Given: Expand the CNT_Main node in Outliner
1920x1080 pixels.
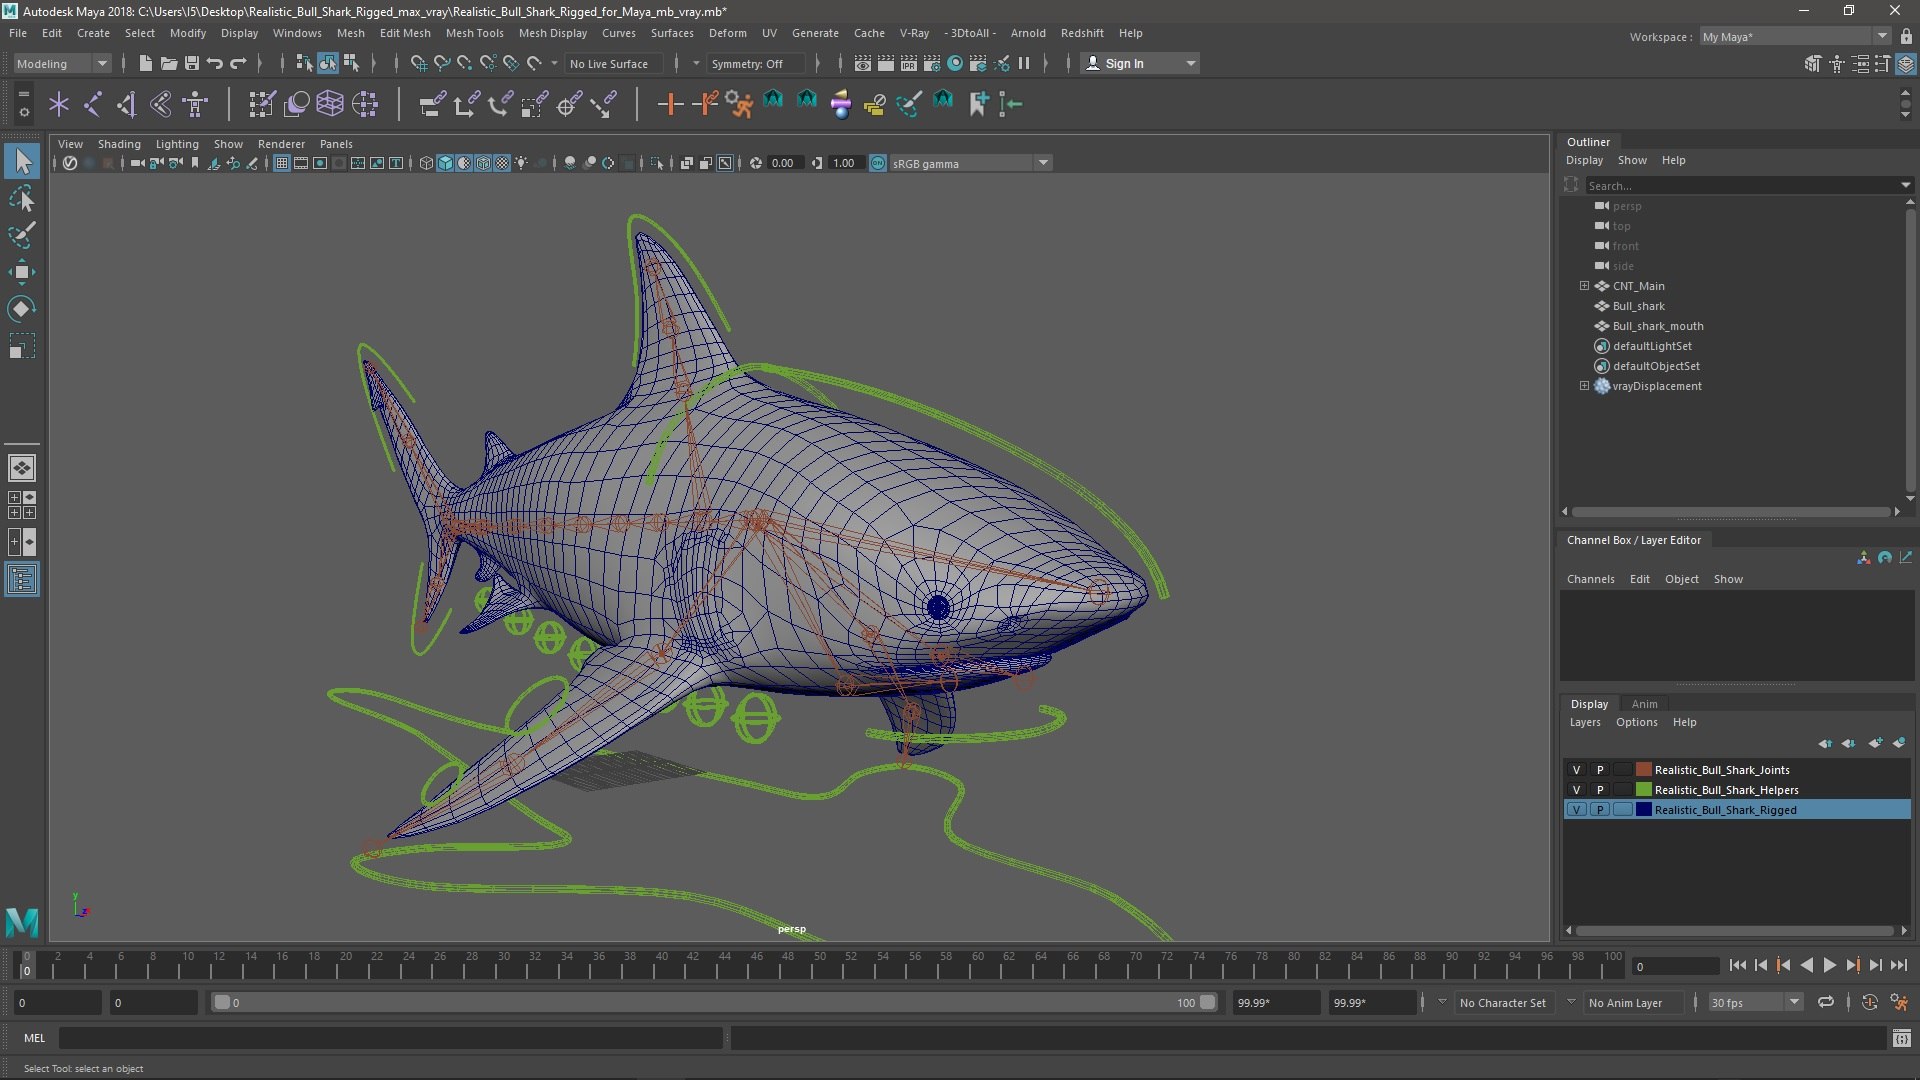Looking at the screenshot, I should [x=1584, y=286].
